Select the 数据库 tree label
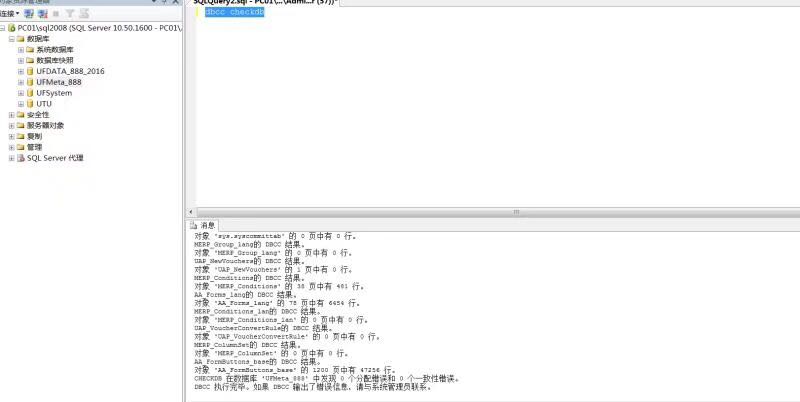 coord(38,39)
